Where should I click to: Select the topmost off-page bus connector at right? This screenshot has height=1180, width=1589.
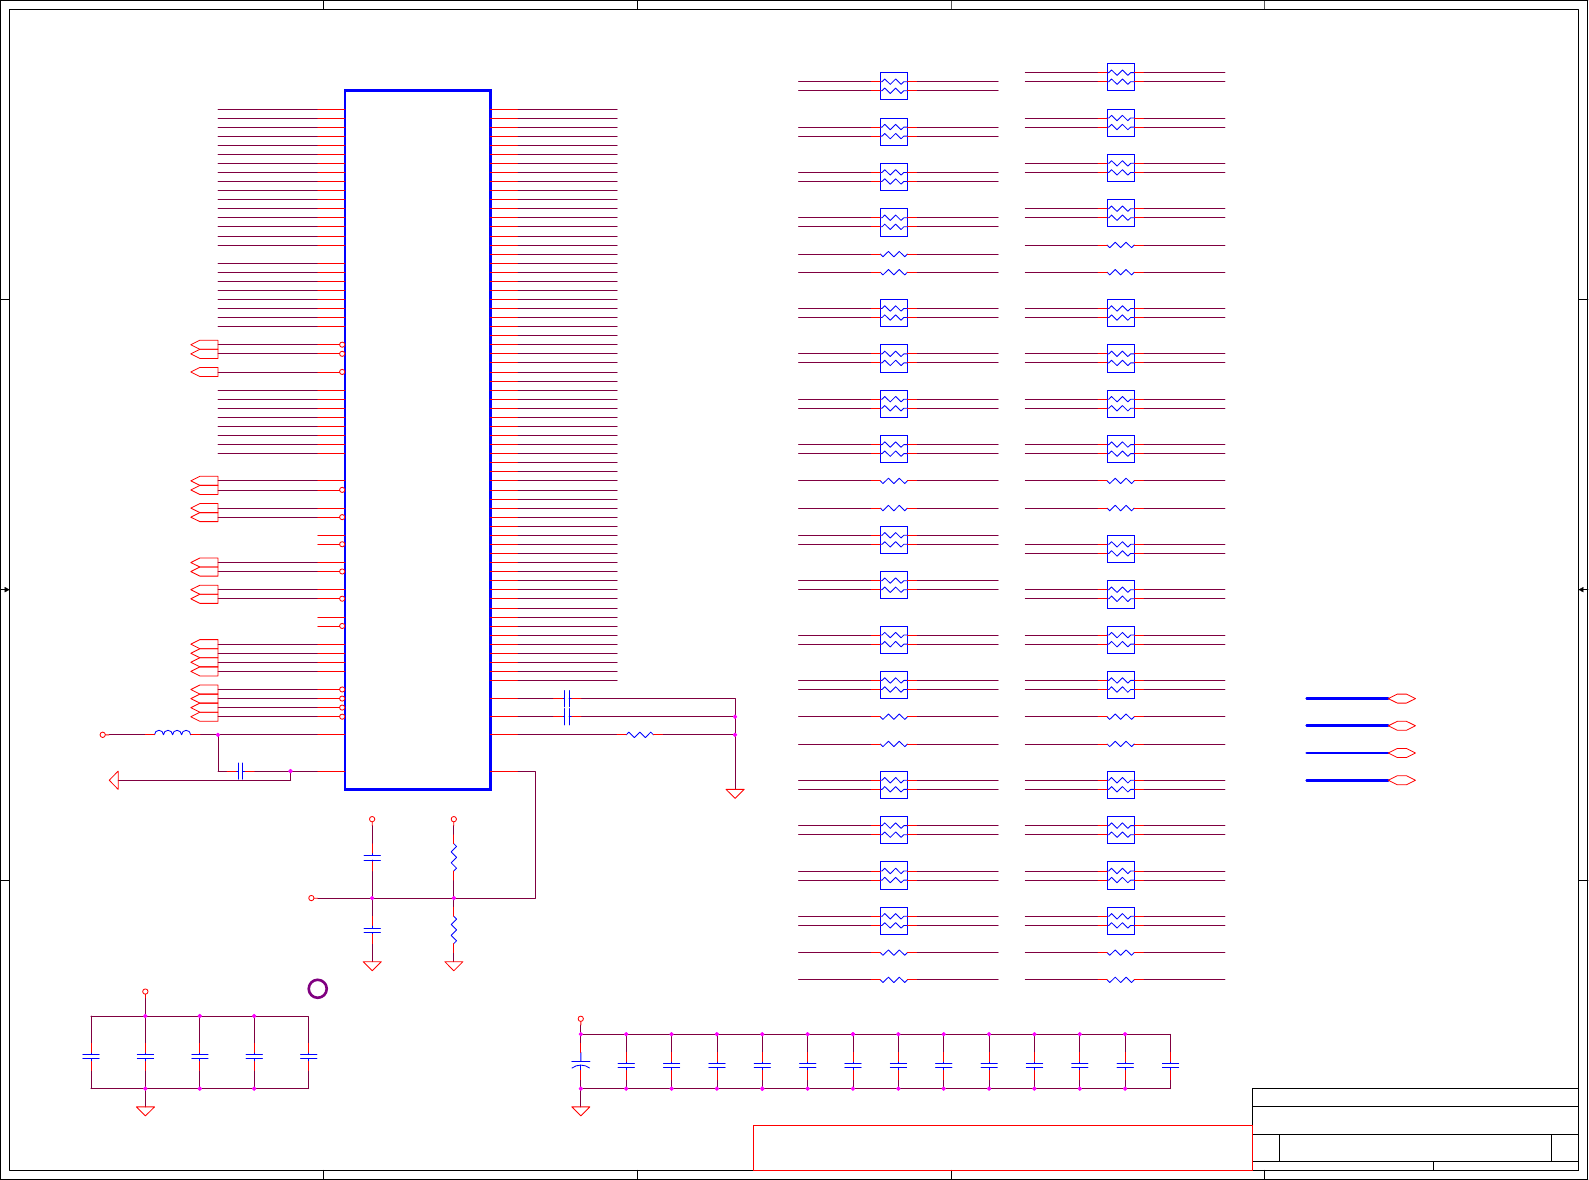[1403, 698]
